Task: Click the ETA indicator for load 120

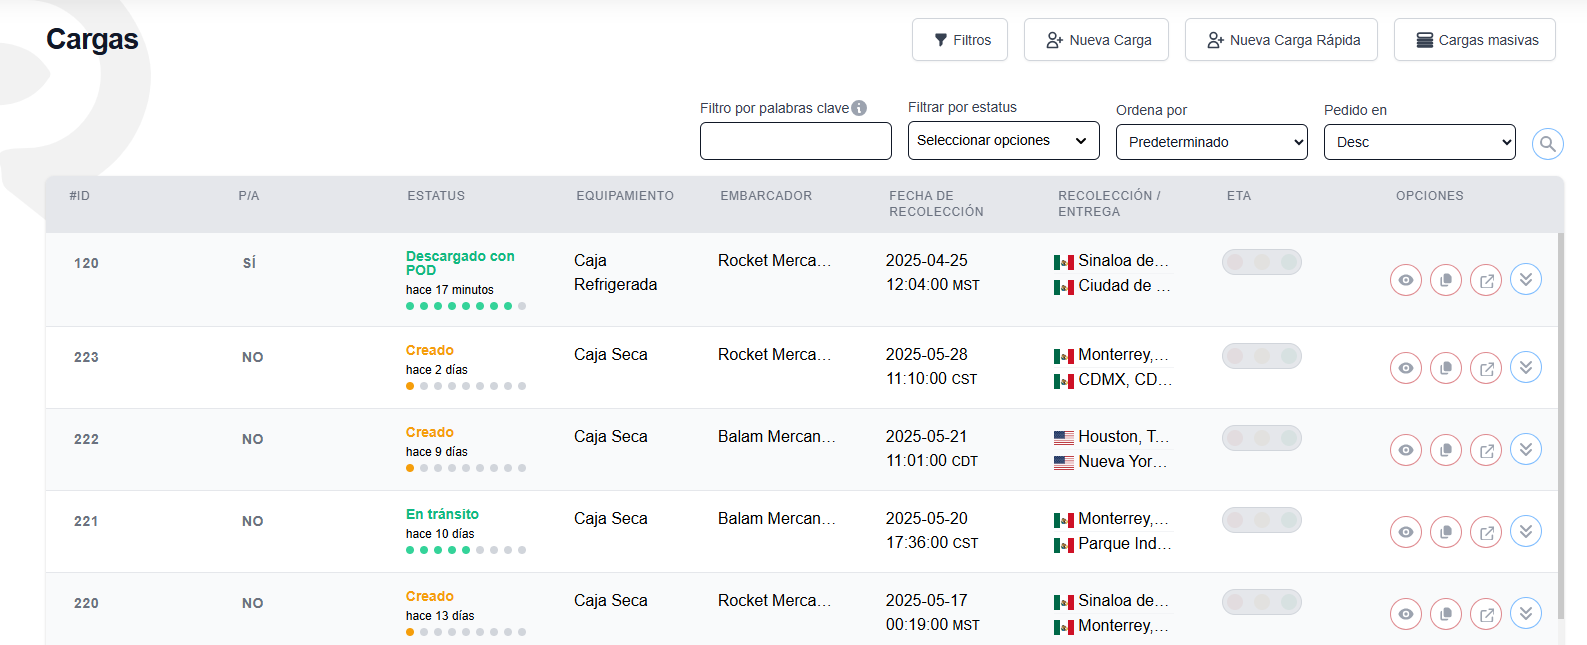Action: [x=1262, y=262]
